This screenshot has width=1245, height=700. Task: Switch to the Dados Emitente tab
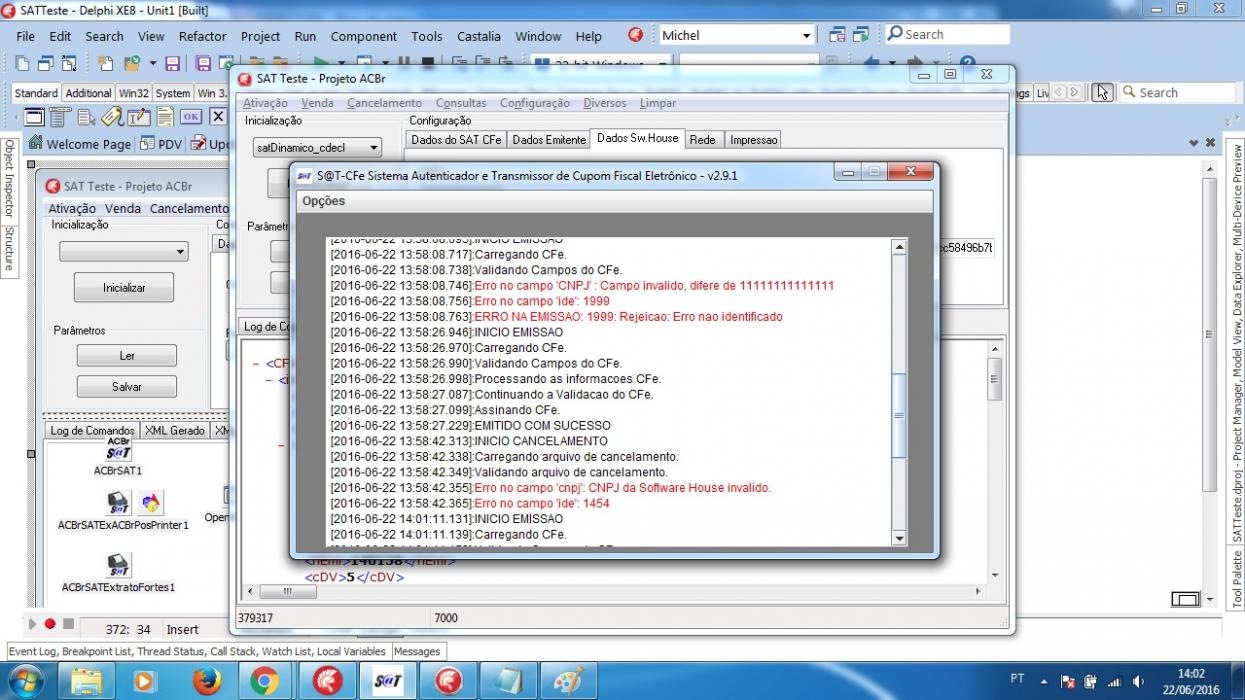coord(549,140)
